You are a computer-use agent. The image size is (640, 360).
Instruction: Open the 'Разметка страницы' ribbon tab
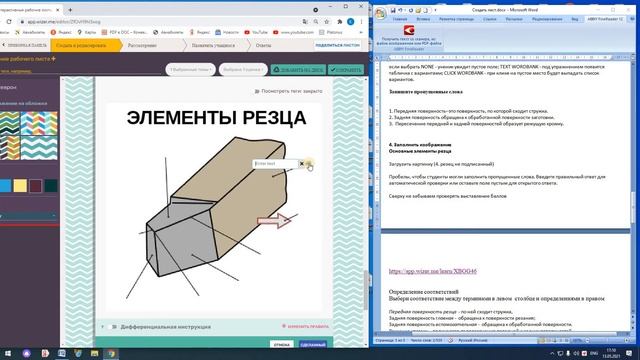pyautogui.click(x=456, y=19)
